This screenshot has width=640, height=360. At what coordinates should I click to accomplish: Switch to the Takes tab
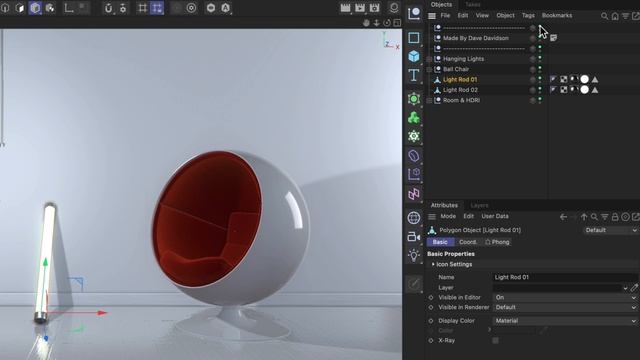(x=473, y=4)
